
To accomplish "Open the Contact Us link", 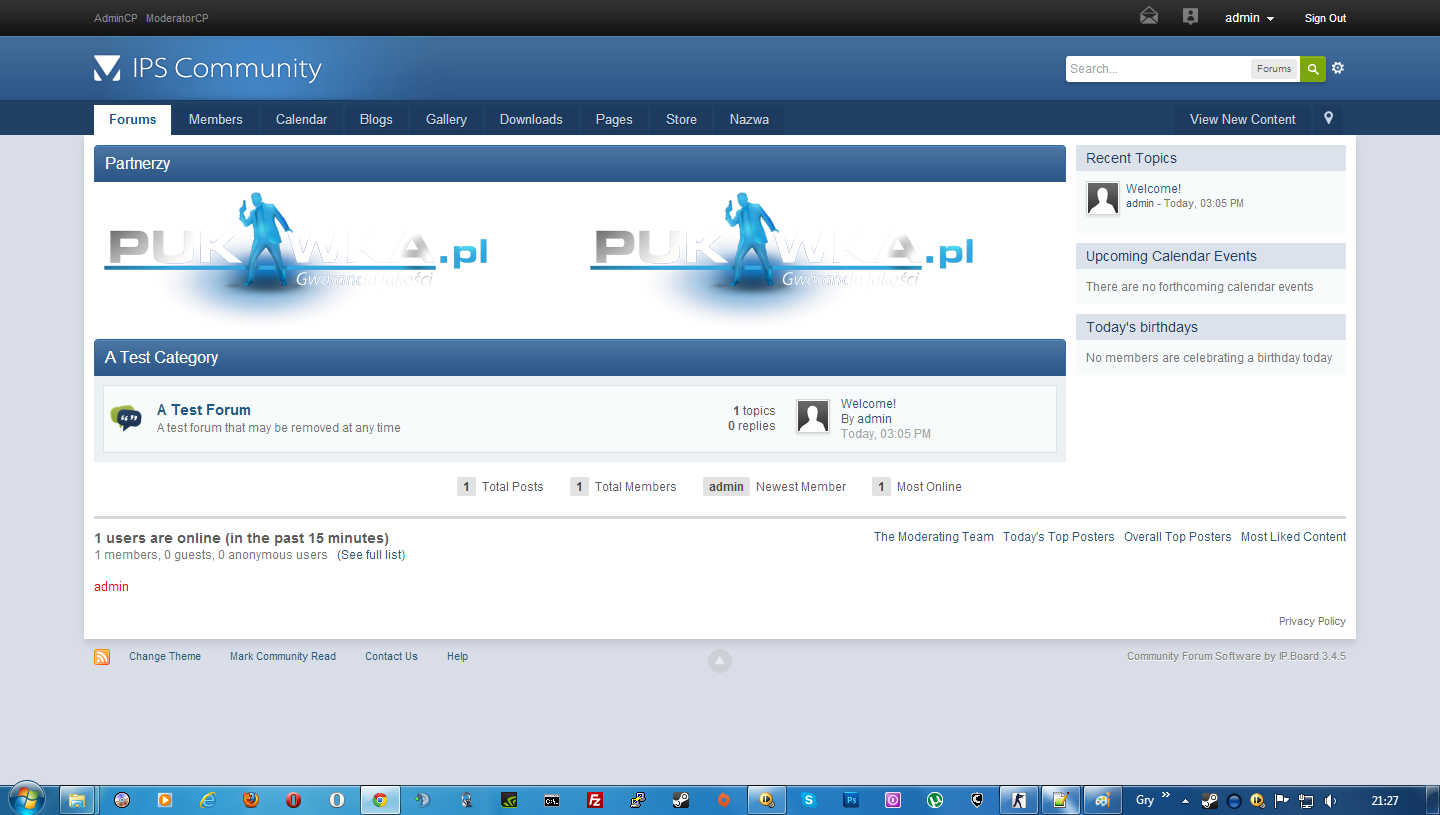I will pos(391,657).
